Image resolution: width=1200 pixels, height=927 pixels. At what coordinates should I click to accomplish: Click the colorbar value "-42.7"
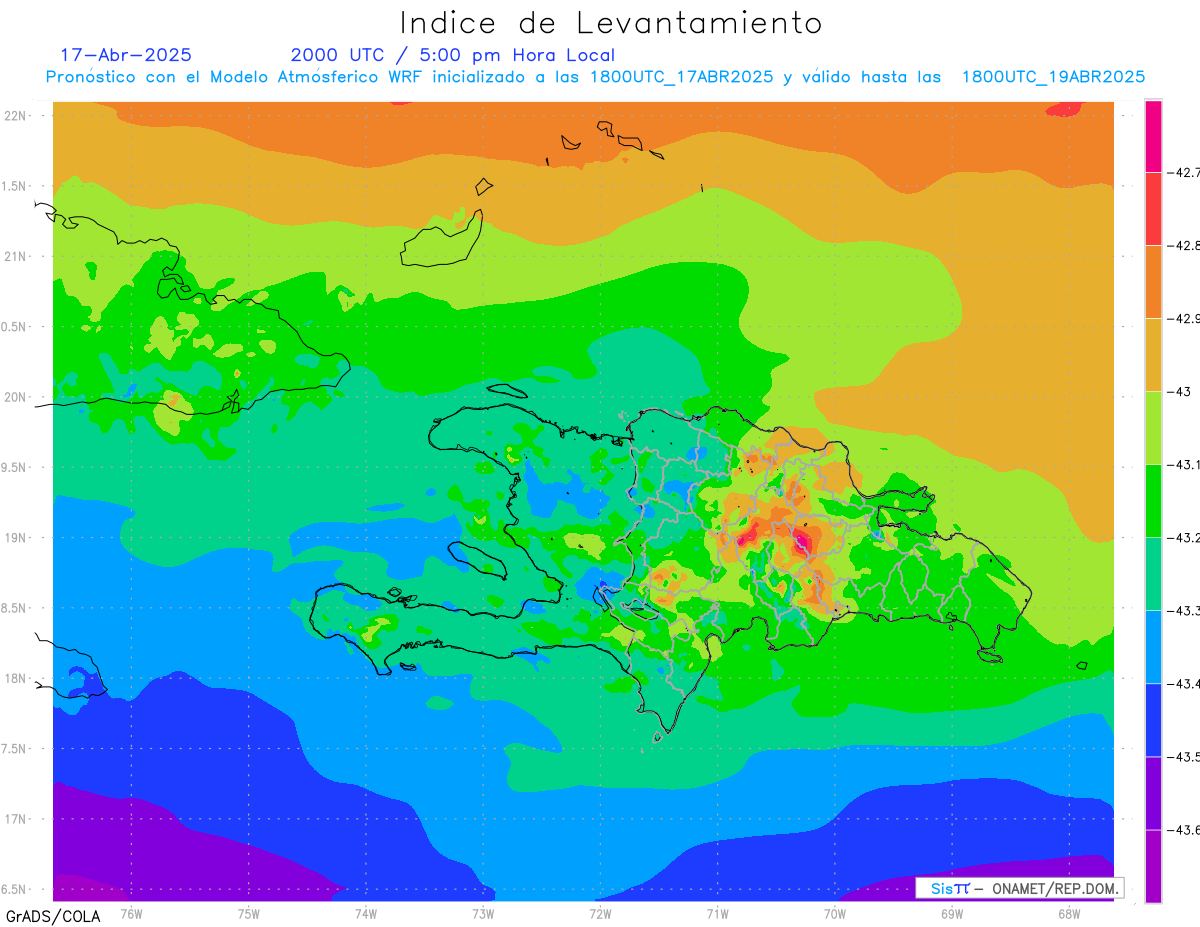click(1184, 173)
